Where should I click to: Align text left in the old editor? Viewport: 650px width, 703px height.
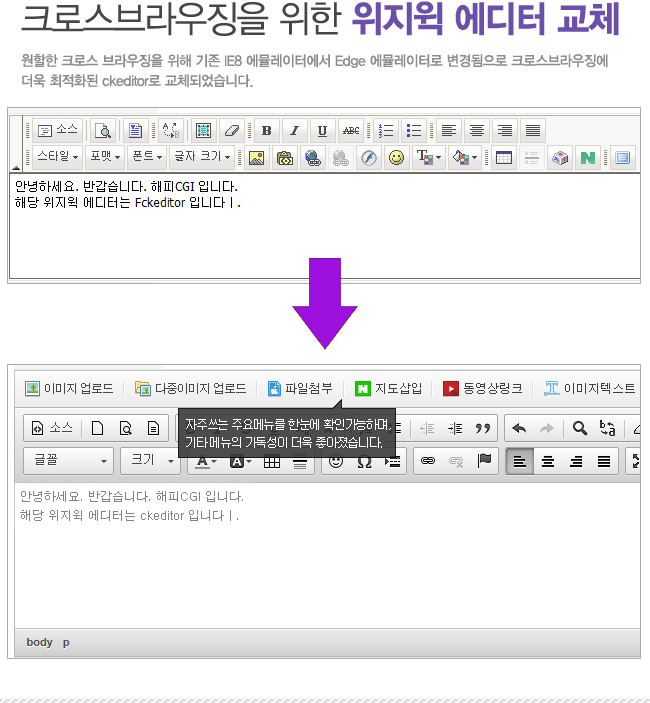pyautogui.click(x=449, y=130)
